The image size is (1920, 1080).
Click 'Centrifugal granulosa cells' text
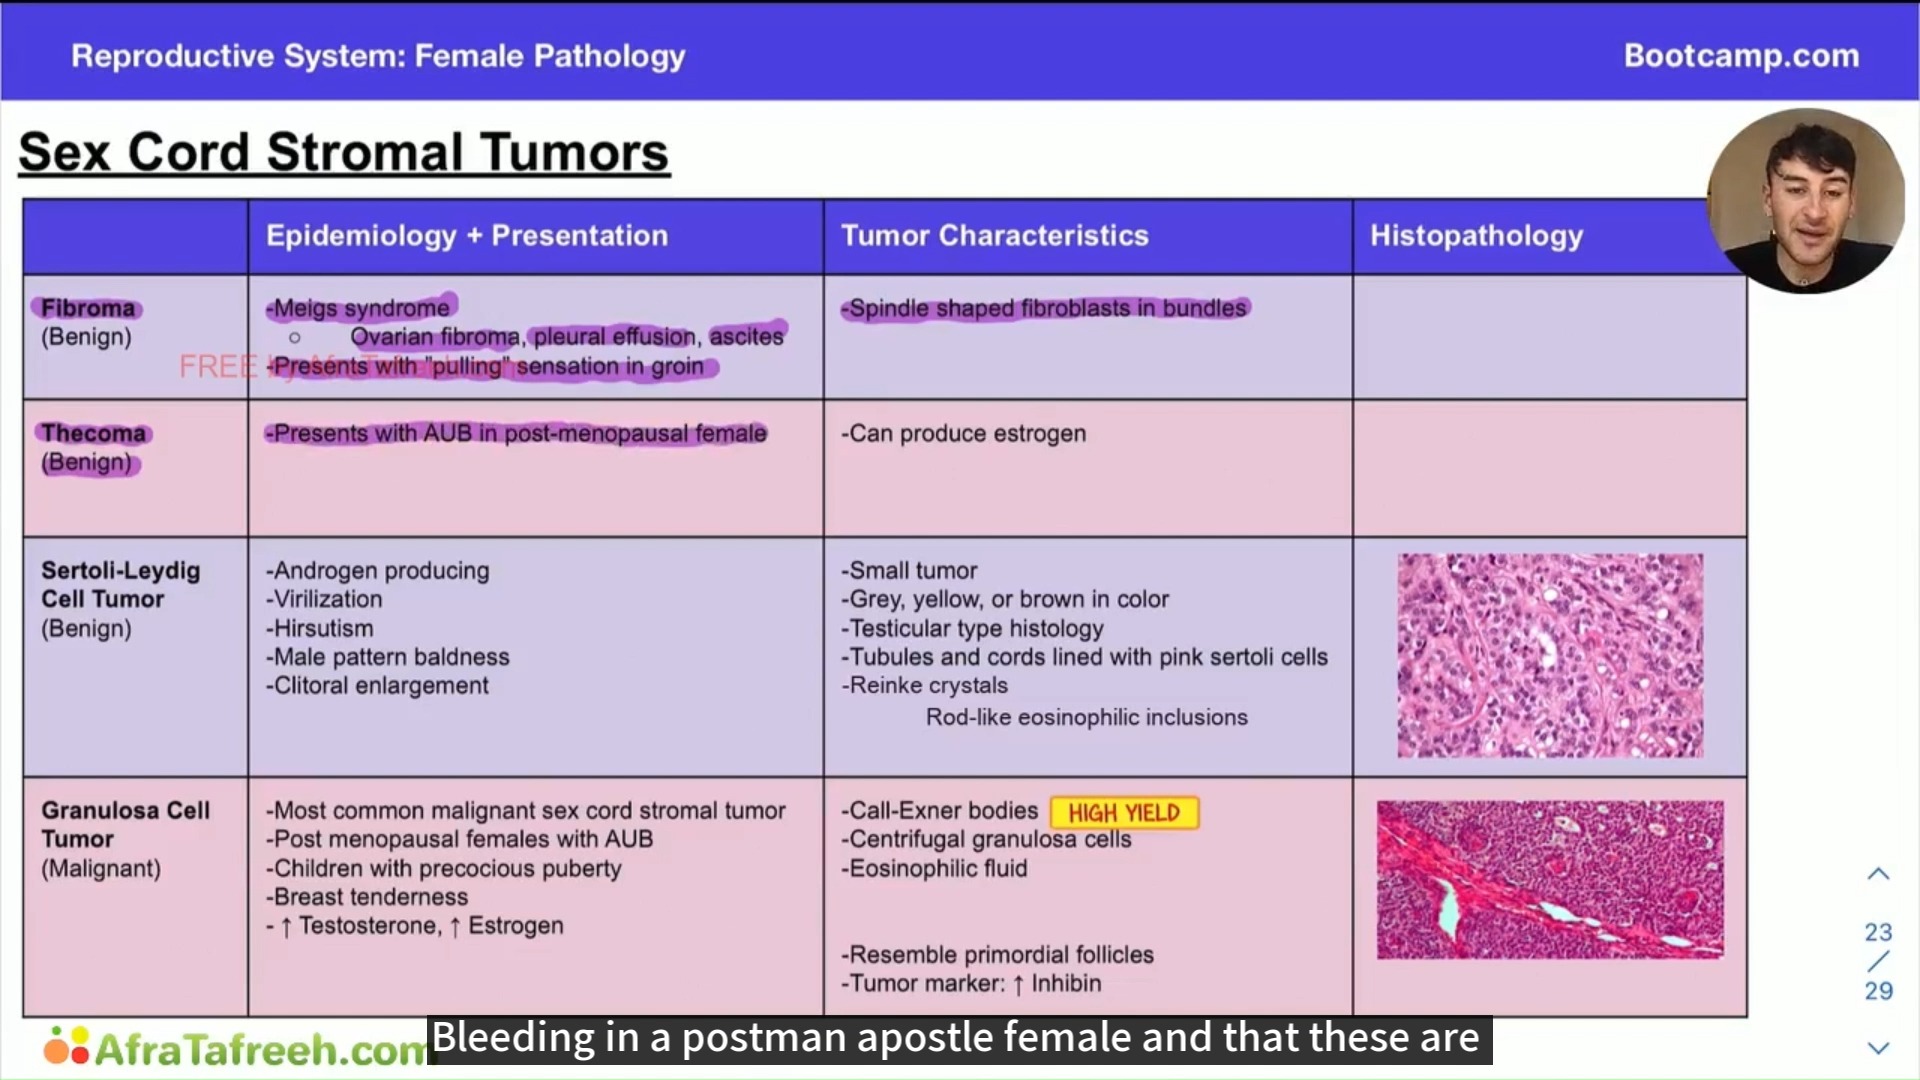[986, 839]
